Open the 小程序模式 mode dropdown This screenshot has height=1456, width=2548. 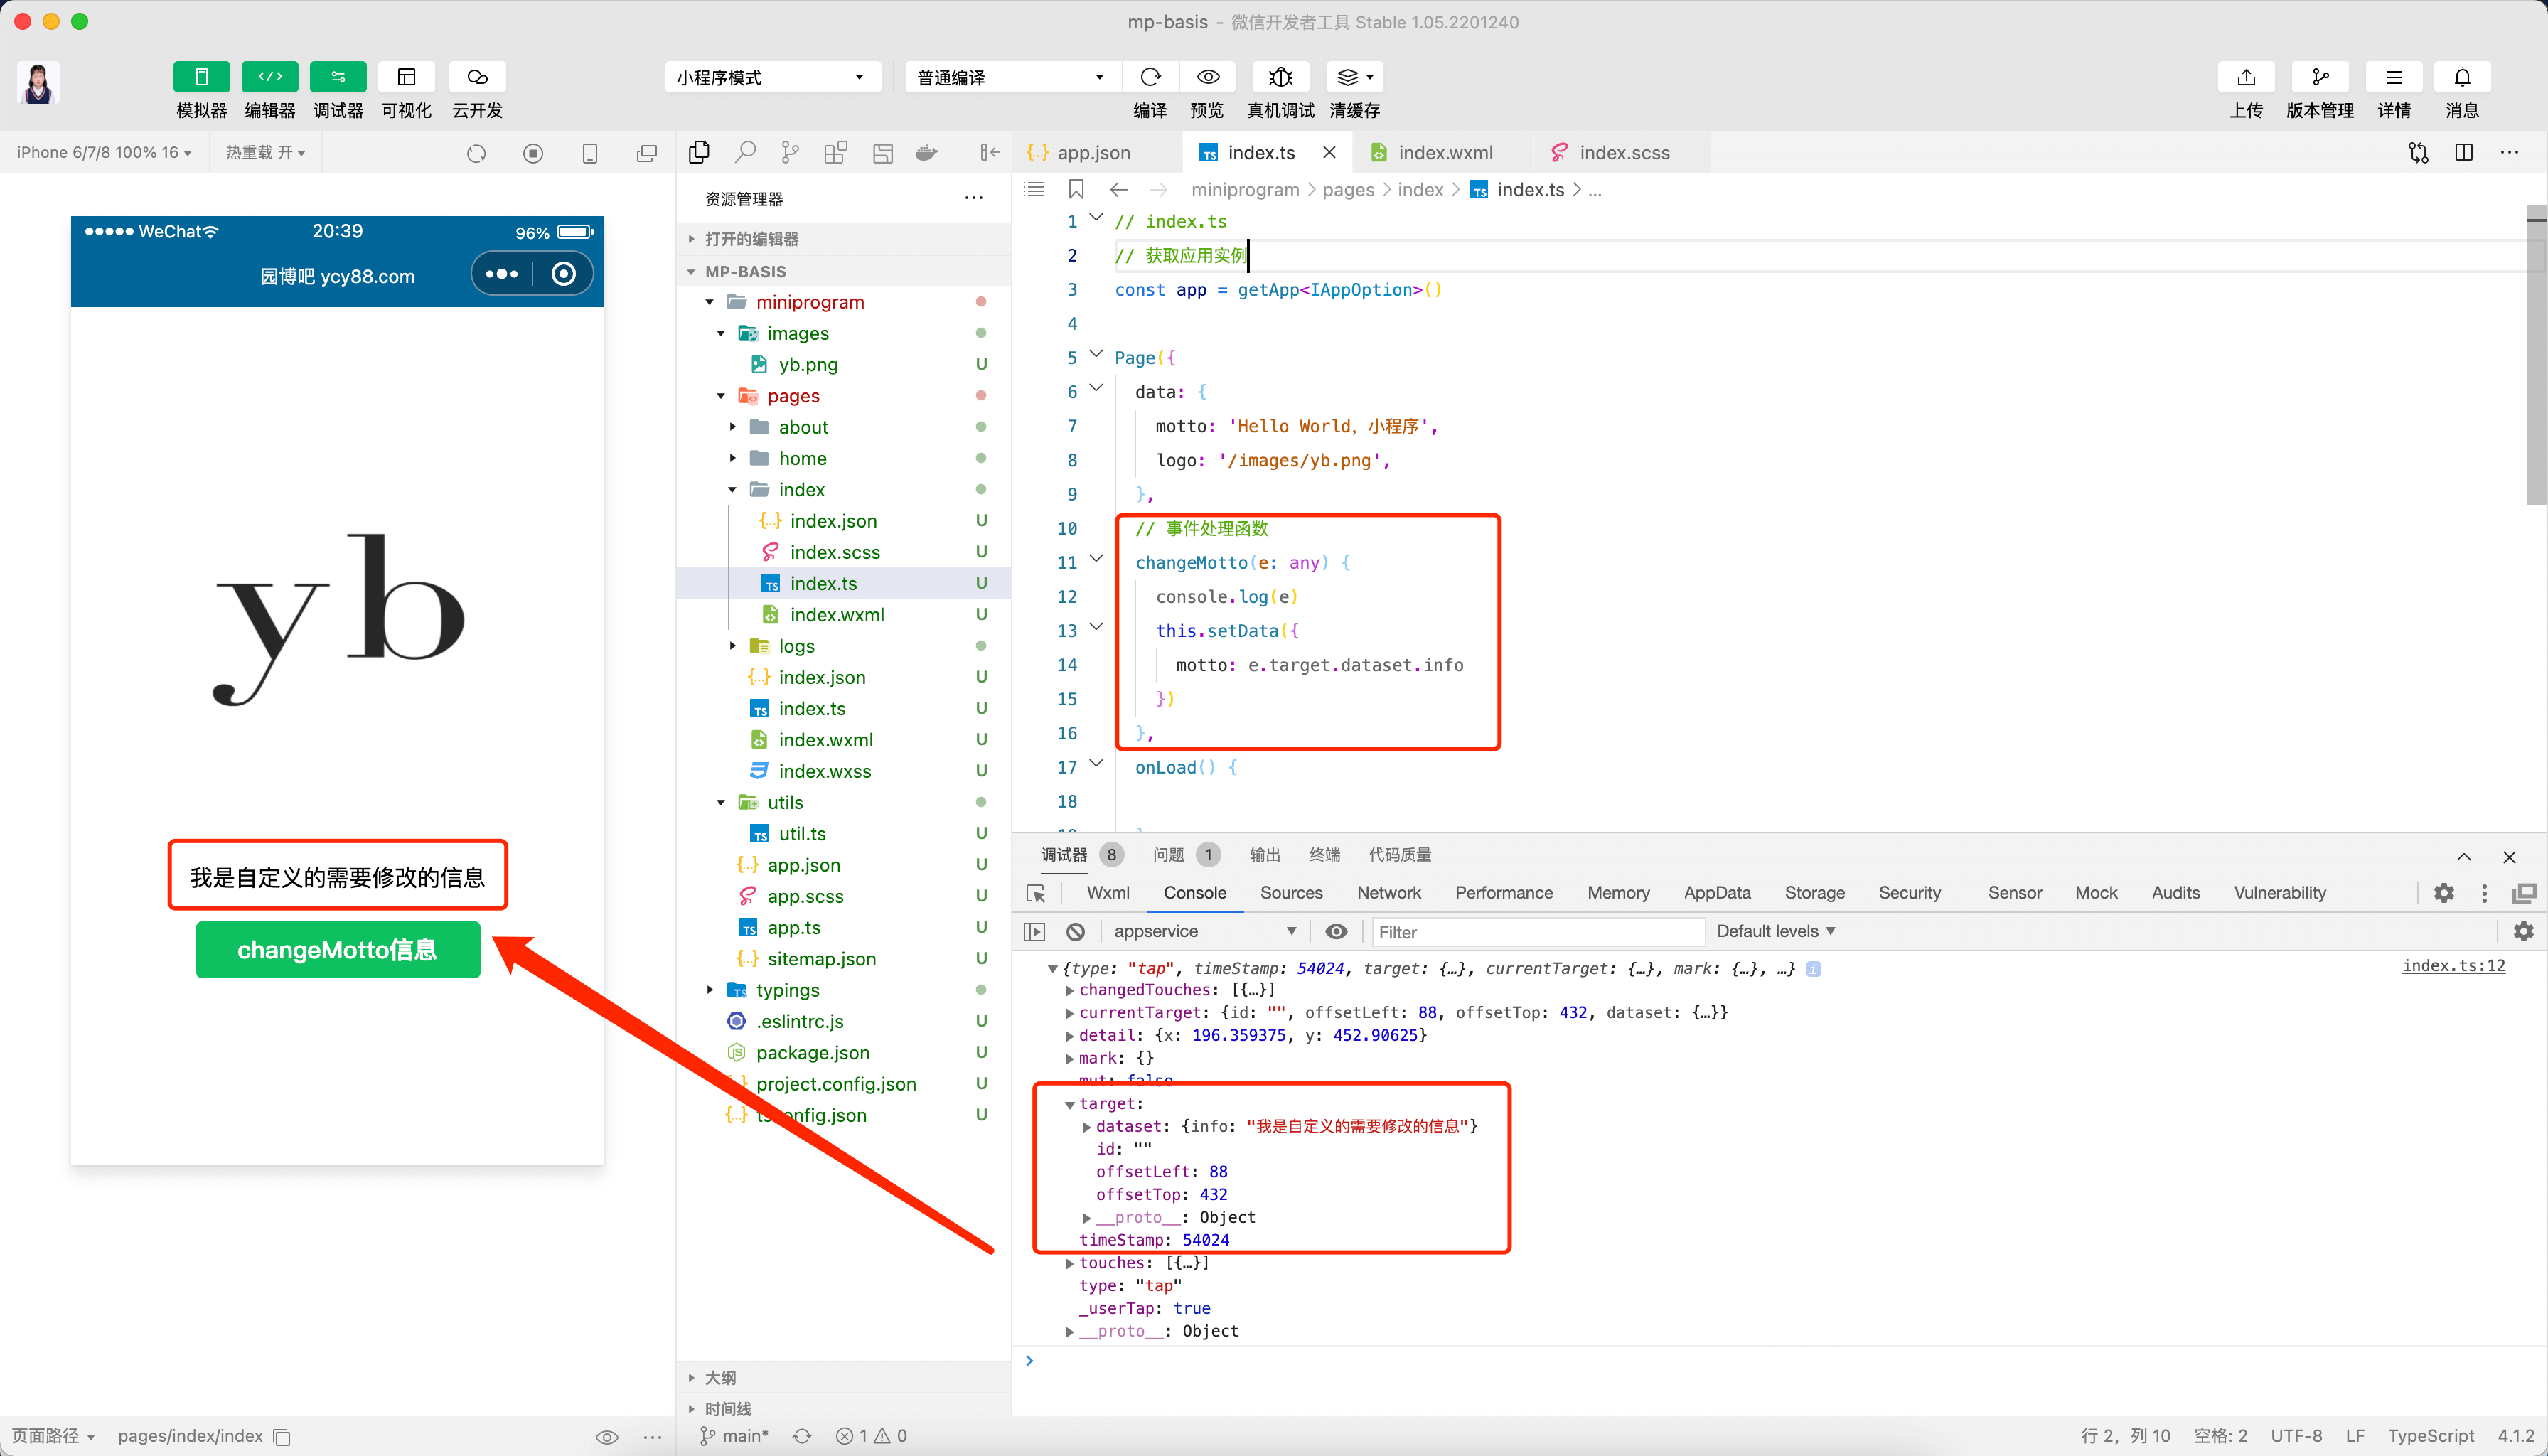(x=772, y=77)
